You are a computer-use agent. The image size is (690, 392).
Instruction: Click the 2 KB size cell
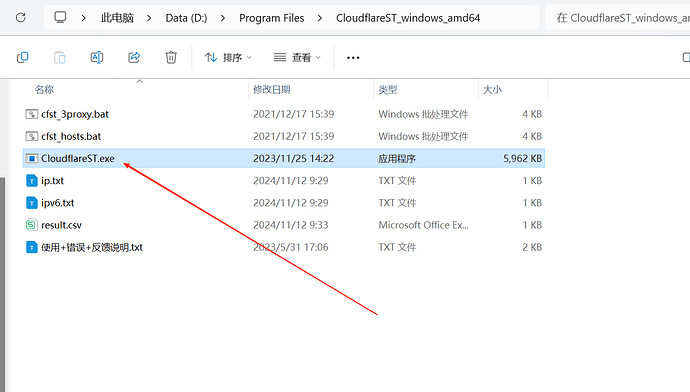(532, 247)
